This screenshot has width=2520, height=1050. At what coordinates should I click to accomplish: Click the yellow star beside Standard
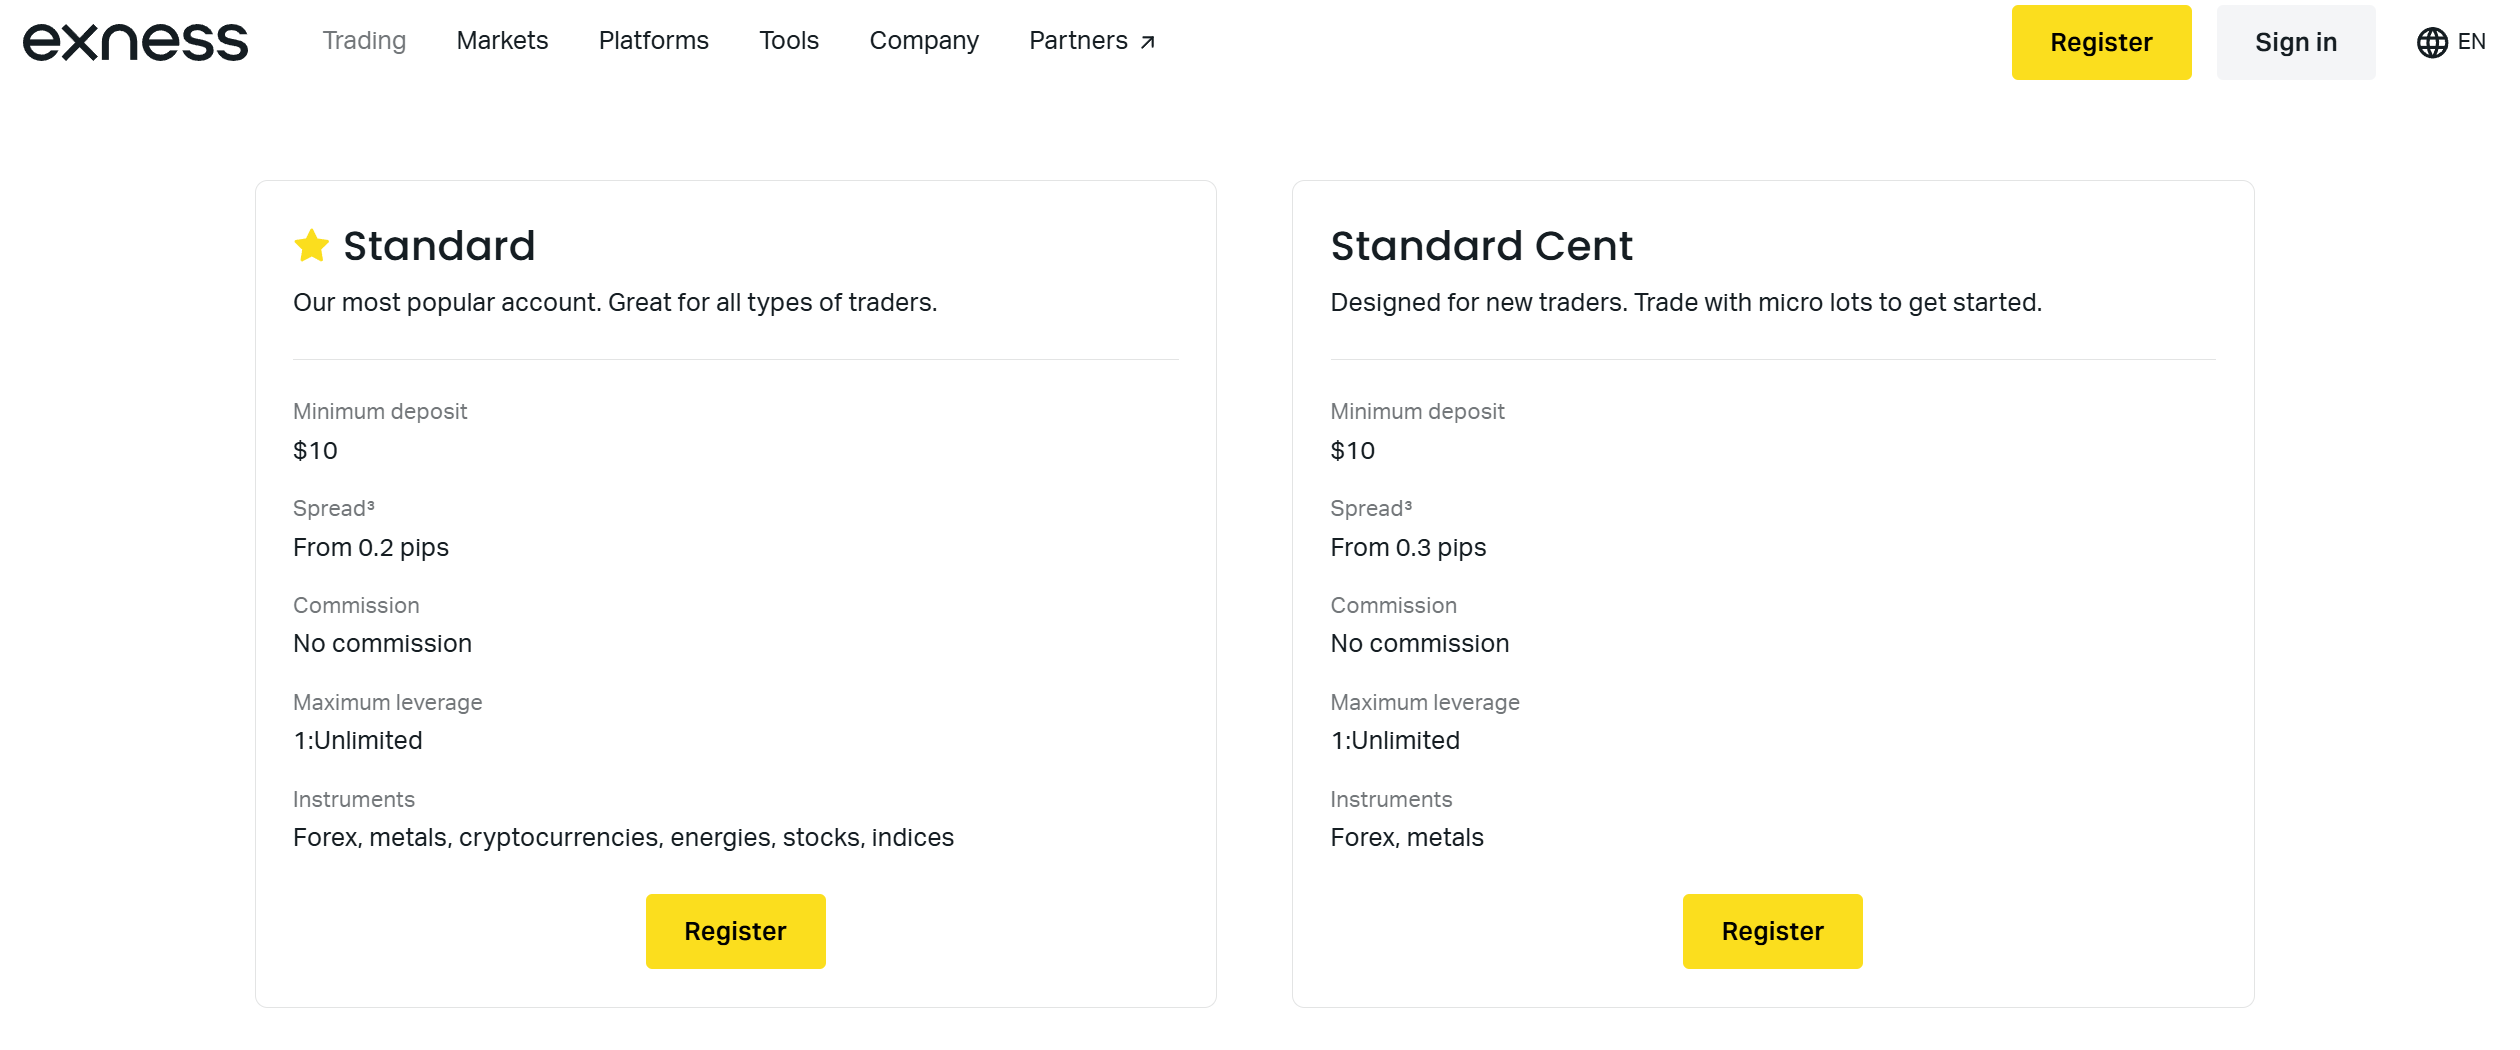[x=312, y=246]
